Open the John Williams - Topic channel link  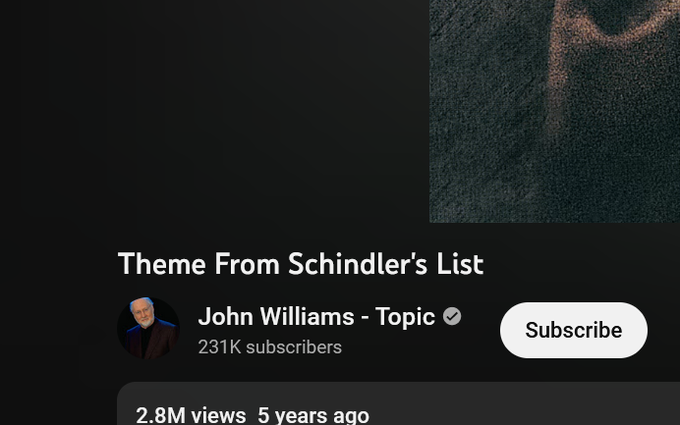pyautogui.click(x=317, y=317)
